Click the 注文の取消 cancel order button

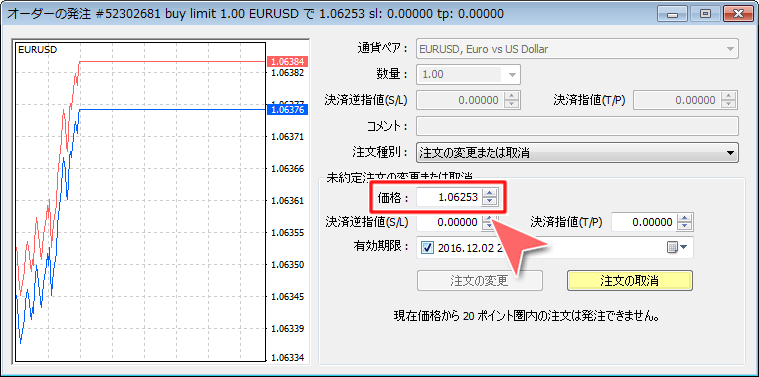[629, 281]
